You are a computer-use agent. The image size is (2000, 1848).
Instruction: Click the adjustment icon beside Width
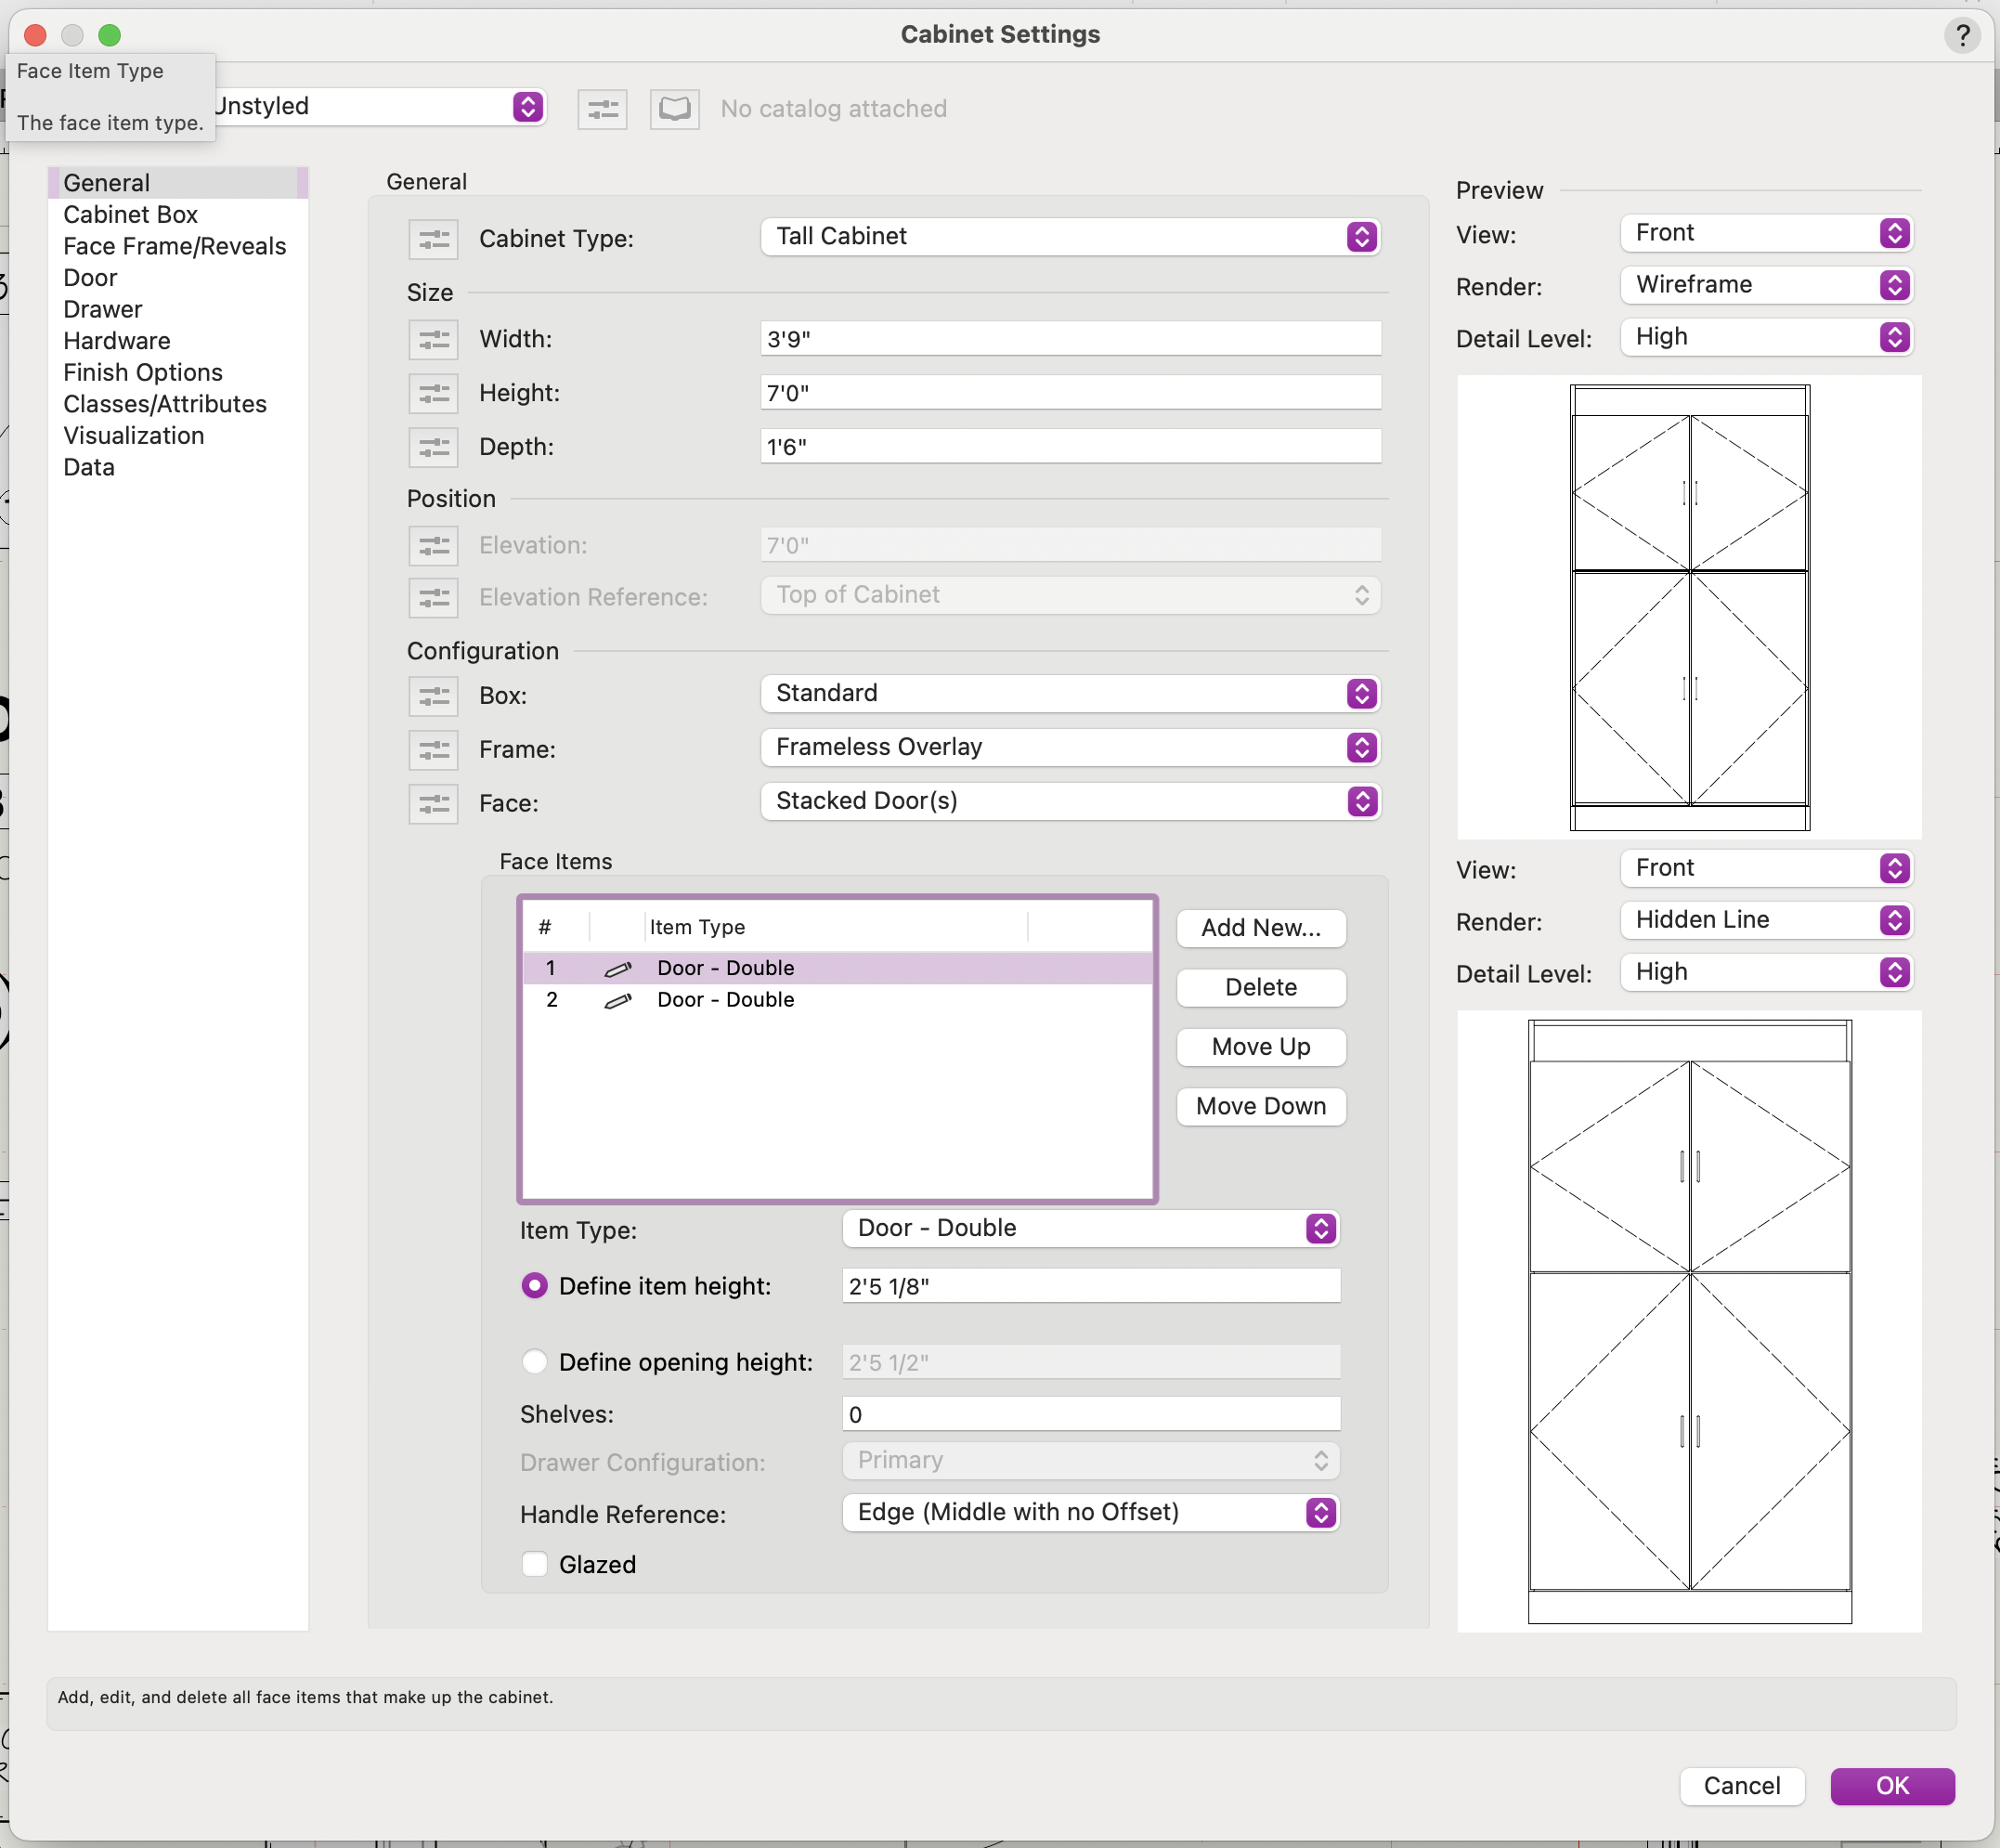pos(433,339)
